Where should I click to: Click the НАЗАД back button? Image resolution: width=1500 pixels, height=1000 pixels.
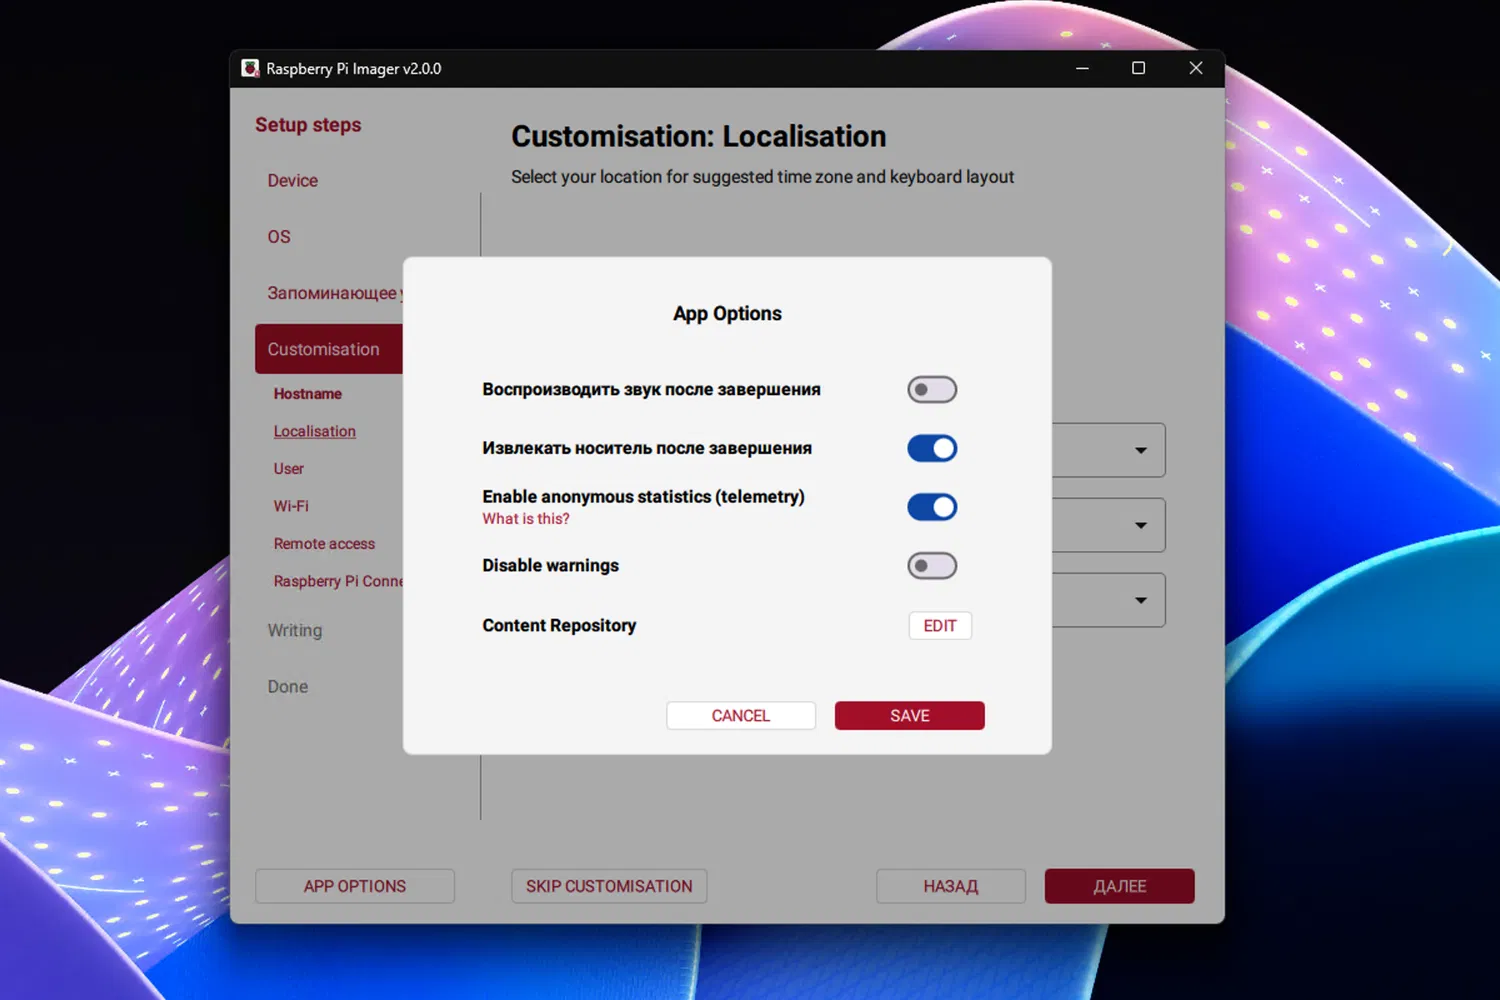[951, 886]
